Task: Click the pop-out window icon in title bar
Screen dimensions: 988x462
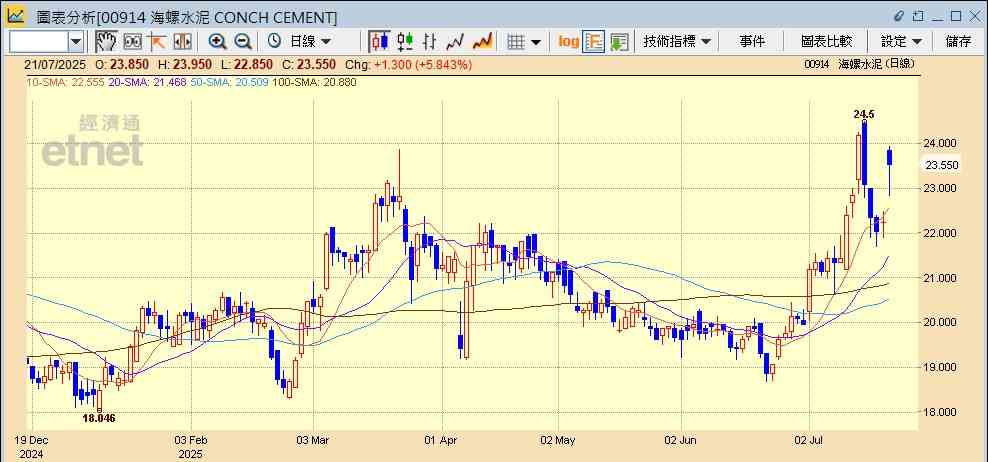Action: (919, 16)
